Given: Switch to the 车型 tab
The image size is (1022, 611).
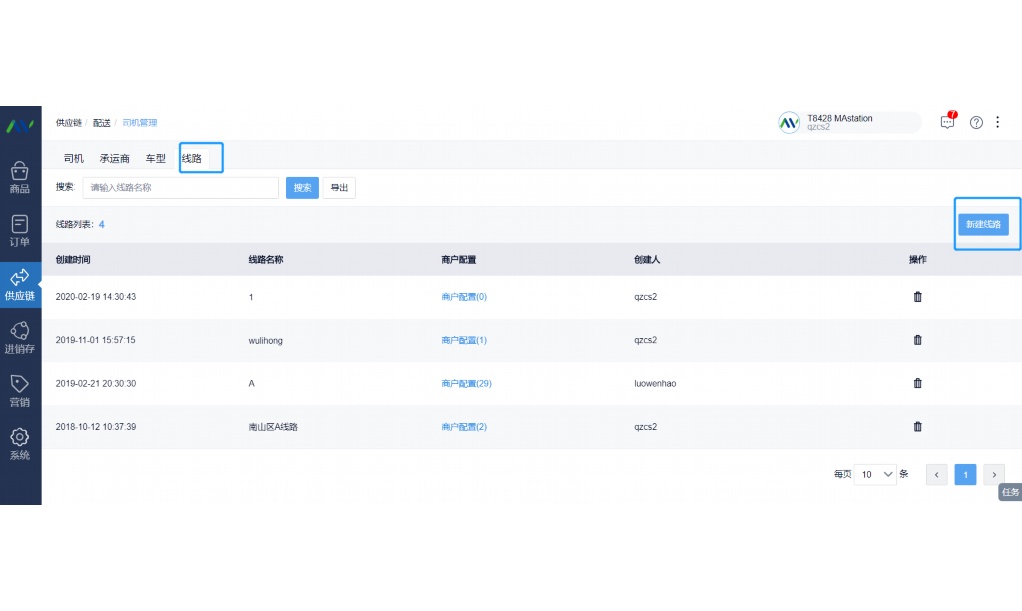Looking at the screenshot, I should (156, 158).
